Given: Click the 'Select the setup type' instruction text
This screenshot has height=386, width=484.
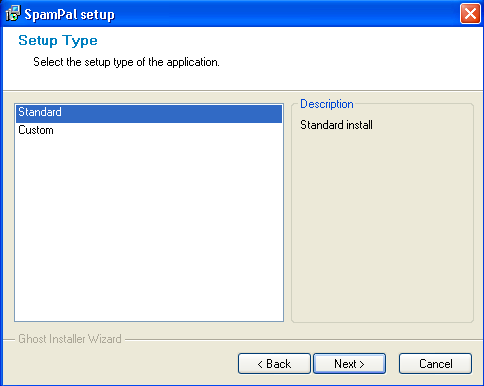Looking at the screenshot, I should pos(126,62).
